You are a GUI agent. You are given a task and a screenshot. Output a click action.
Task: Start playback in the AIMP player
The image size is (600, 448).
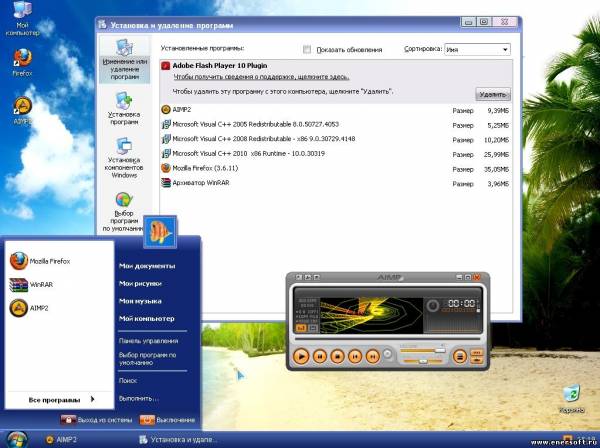click(301, 357)
